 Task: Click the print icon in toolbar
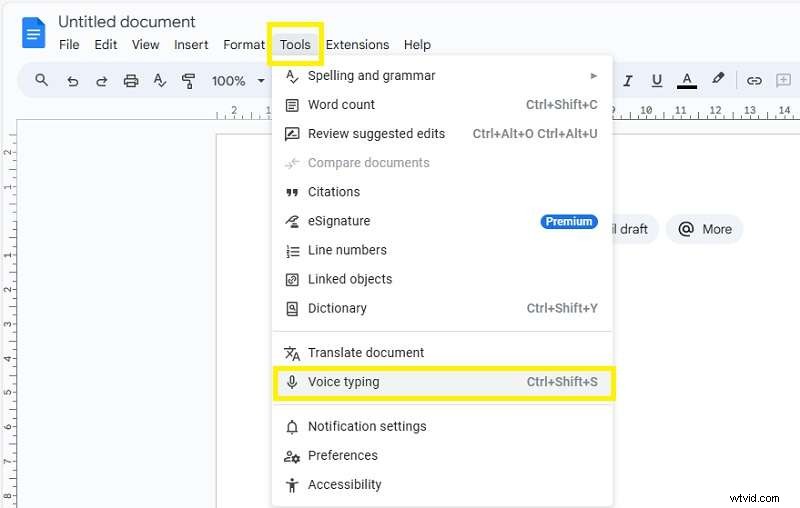click(x=130, y=81)
